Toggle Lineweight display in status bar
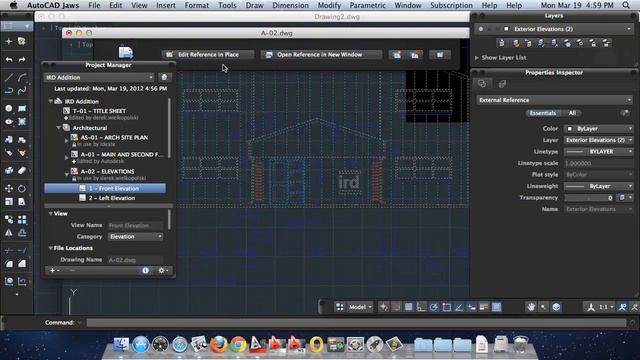 point(484,307)
